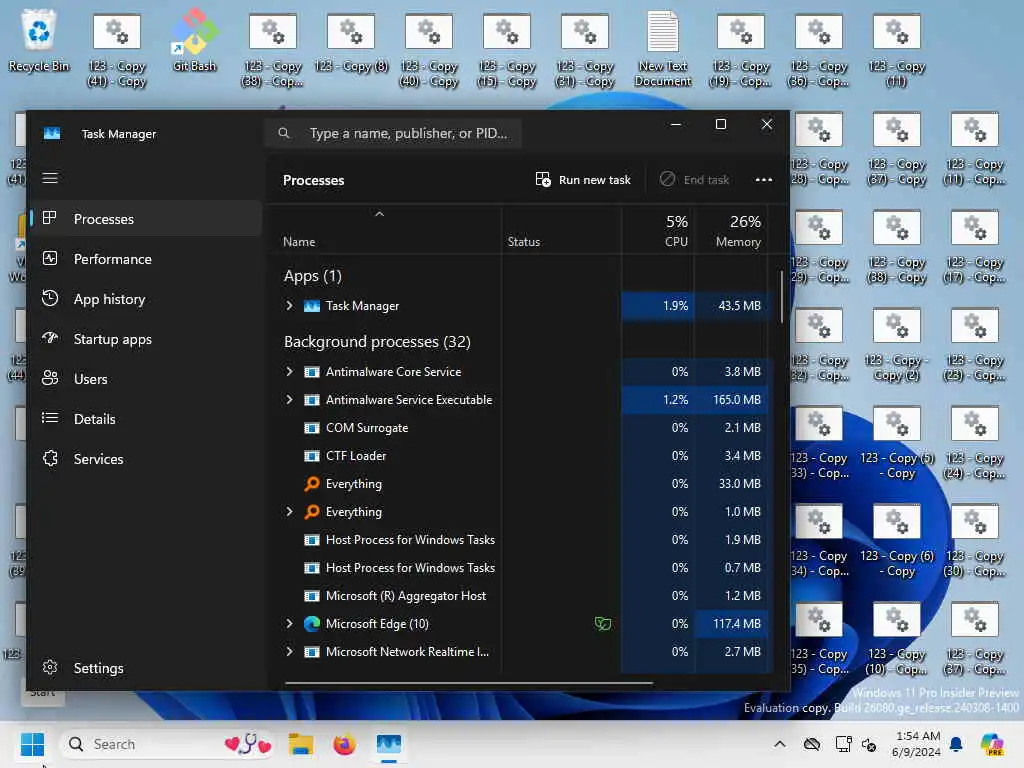The width and height of the screenshot is (1024, 768).
Task: Click the Microsoft (R) Aggregator Host icon
Action: (x=312, y=596)
